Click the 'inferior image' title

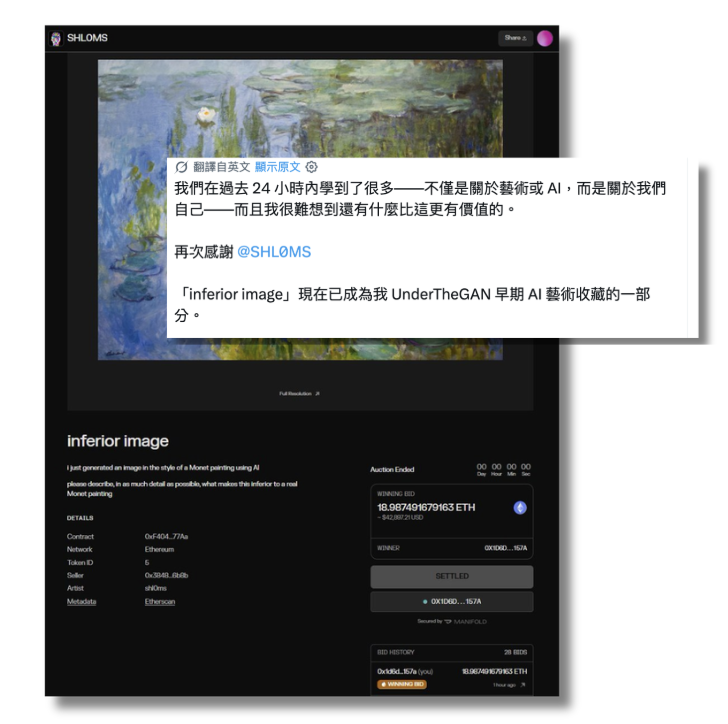pos(117,440)
